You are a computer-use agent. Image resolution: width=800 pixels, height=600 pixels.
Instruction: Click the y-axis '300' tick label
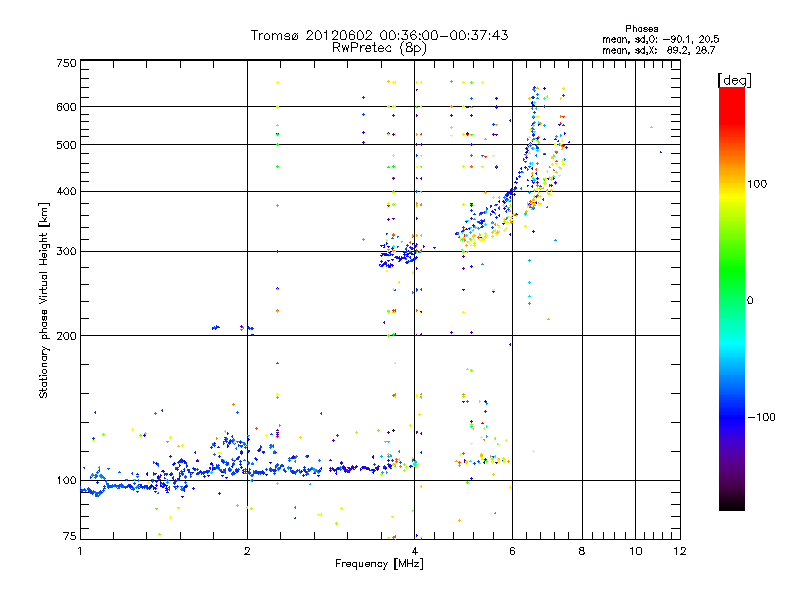click(66, 252)
